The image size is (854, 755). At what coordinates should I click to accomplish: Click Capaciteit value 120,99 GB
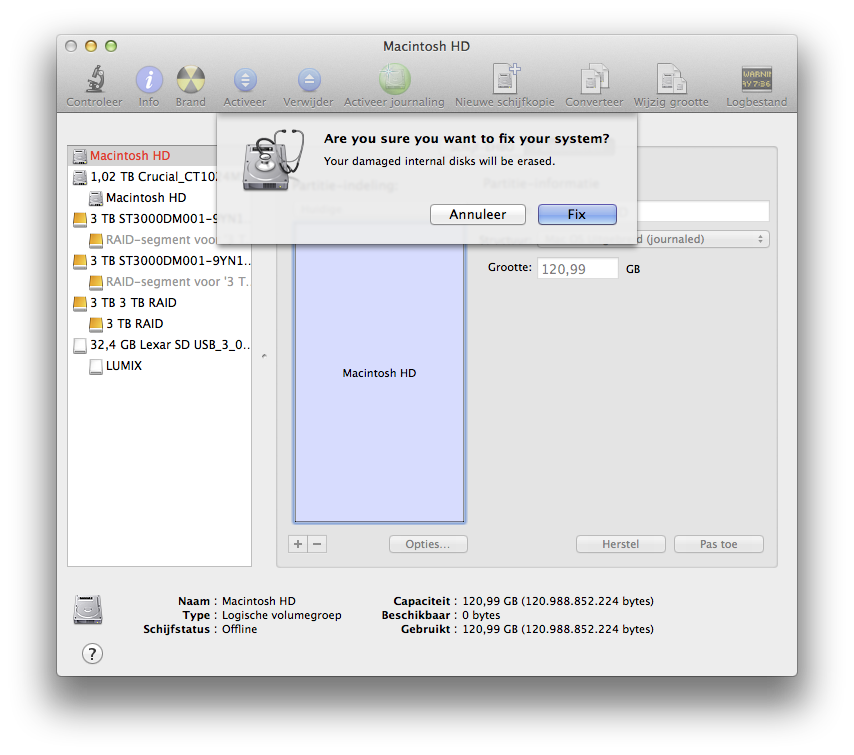pos(558,601)
